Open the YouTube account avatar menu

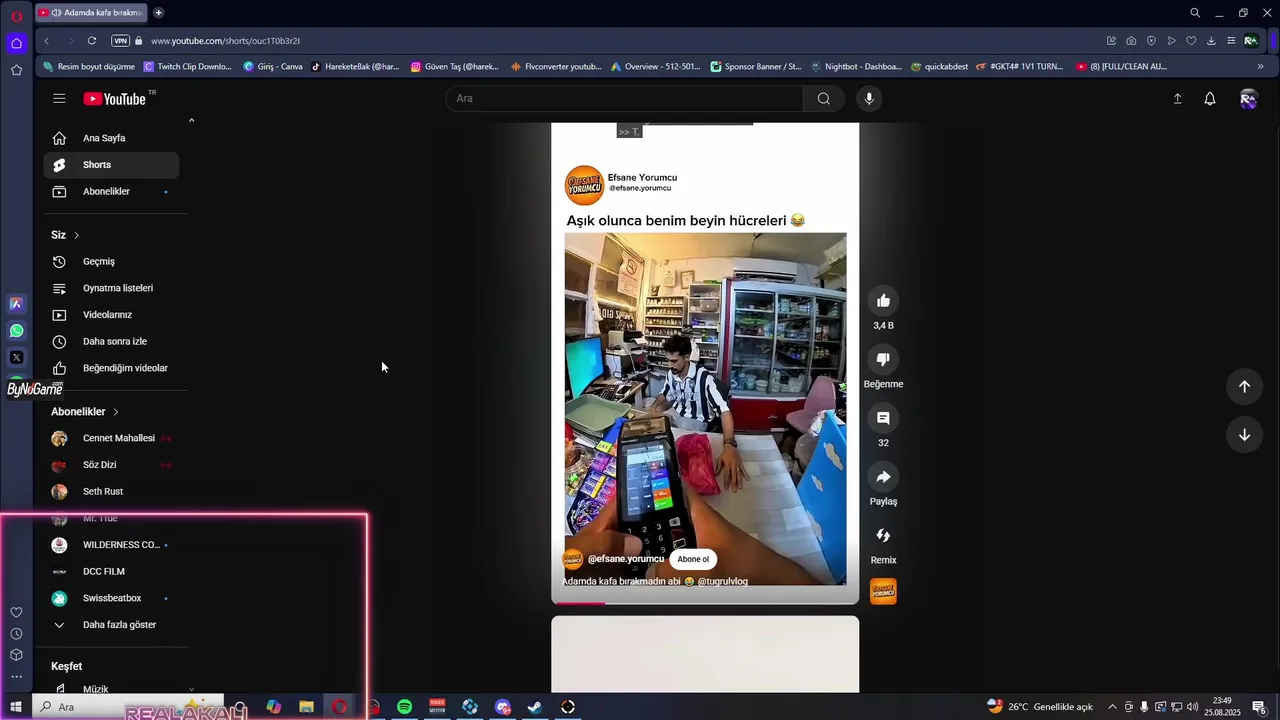pyautogui.click(x=1248, y=98)
